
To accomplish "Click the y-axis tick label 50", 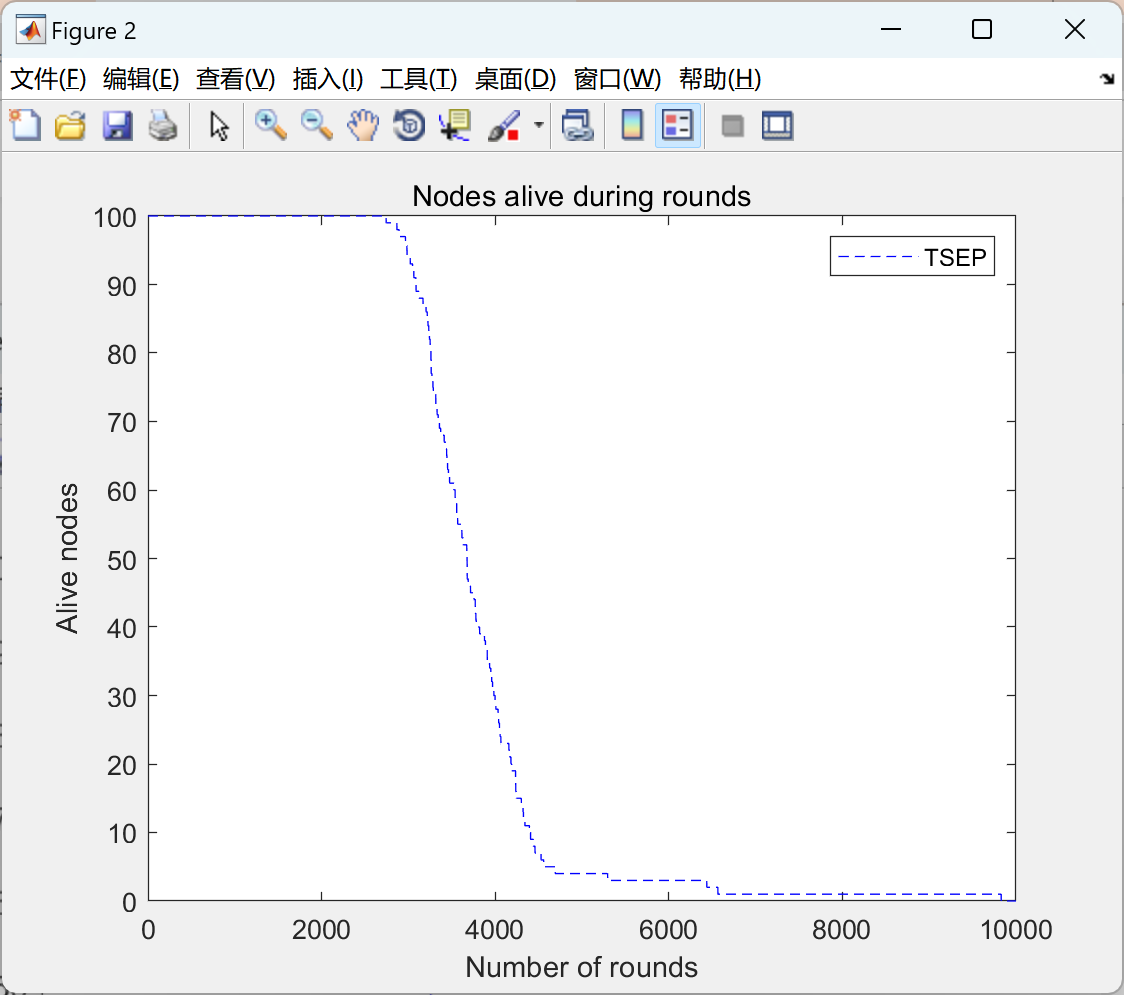I will (121, 560).
